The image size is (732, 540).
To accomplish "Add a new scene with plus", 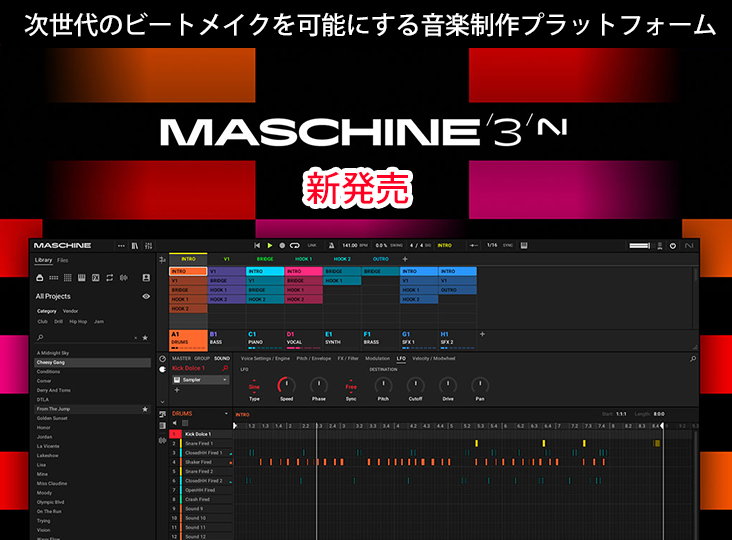I will 405,259.
